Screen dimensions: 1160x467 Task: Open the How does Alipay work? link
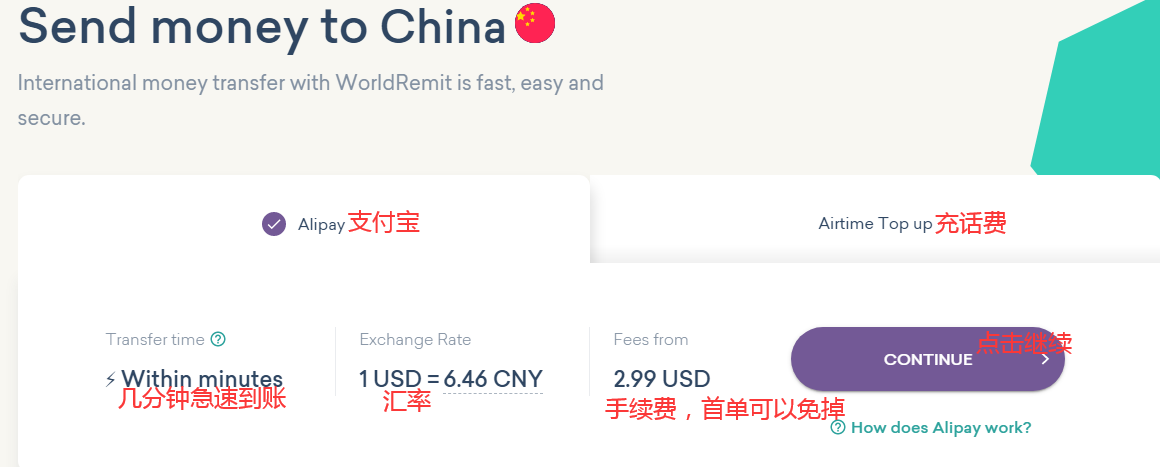pyautogui.click(x=940, y=428)
